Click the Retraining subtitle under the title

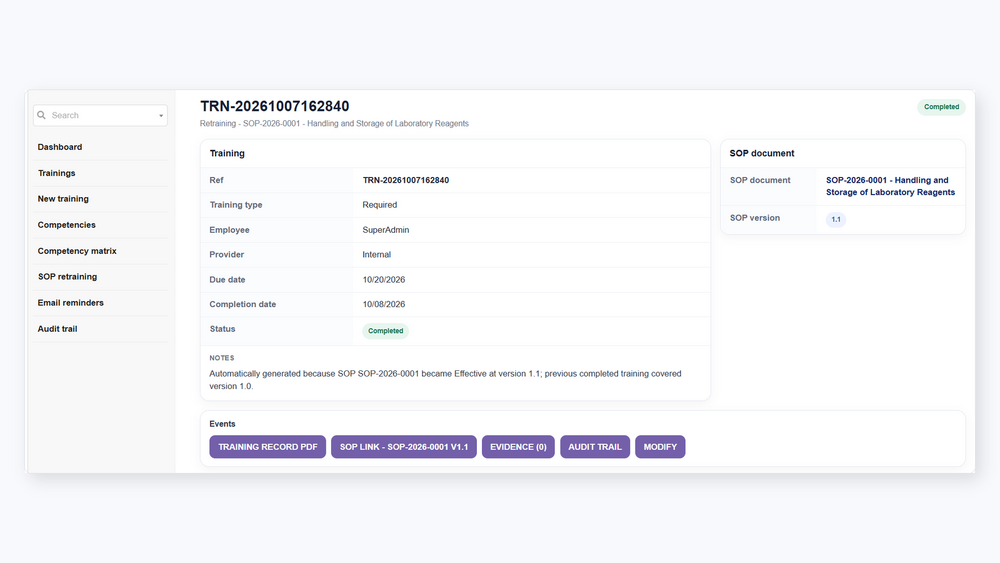click(x=334, y=124)
